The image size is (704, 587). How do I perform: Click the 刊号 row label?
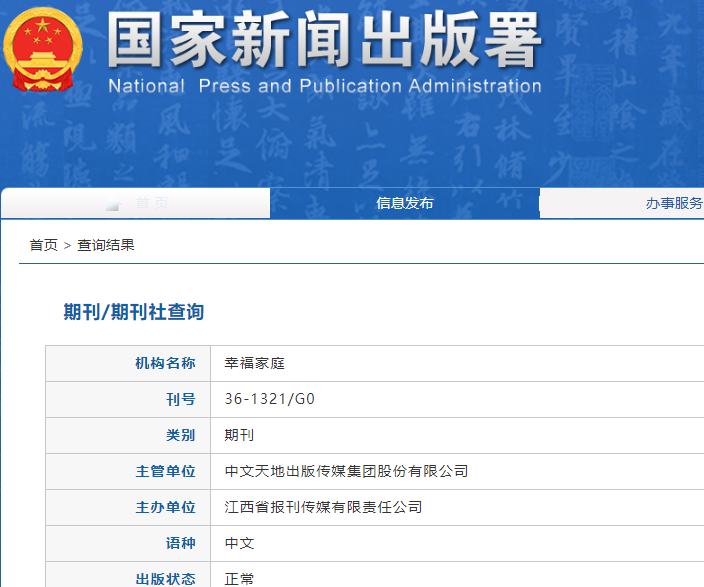[180, 400]
